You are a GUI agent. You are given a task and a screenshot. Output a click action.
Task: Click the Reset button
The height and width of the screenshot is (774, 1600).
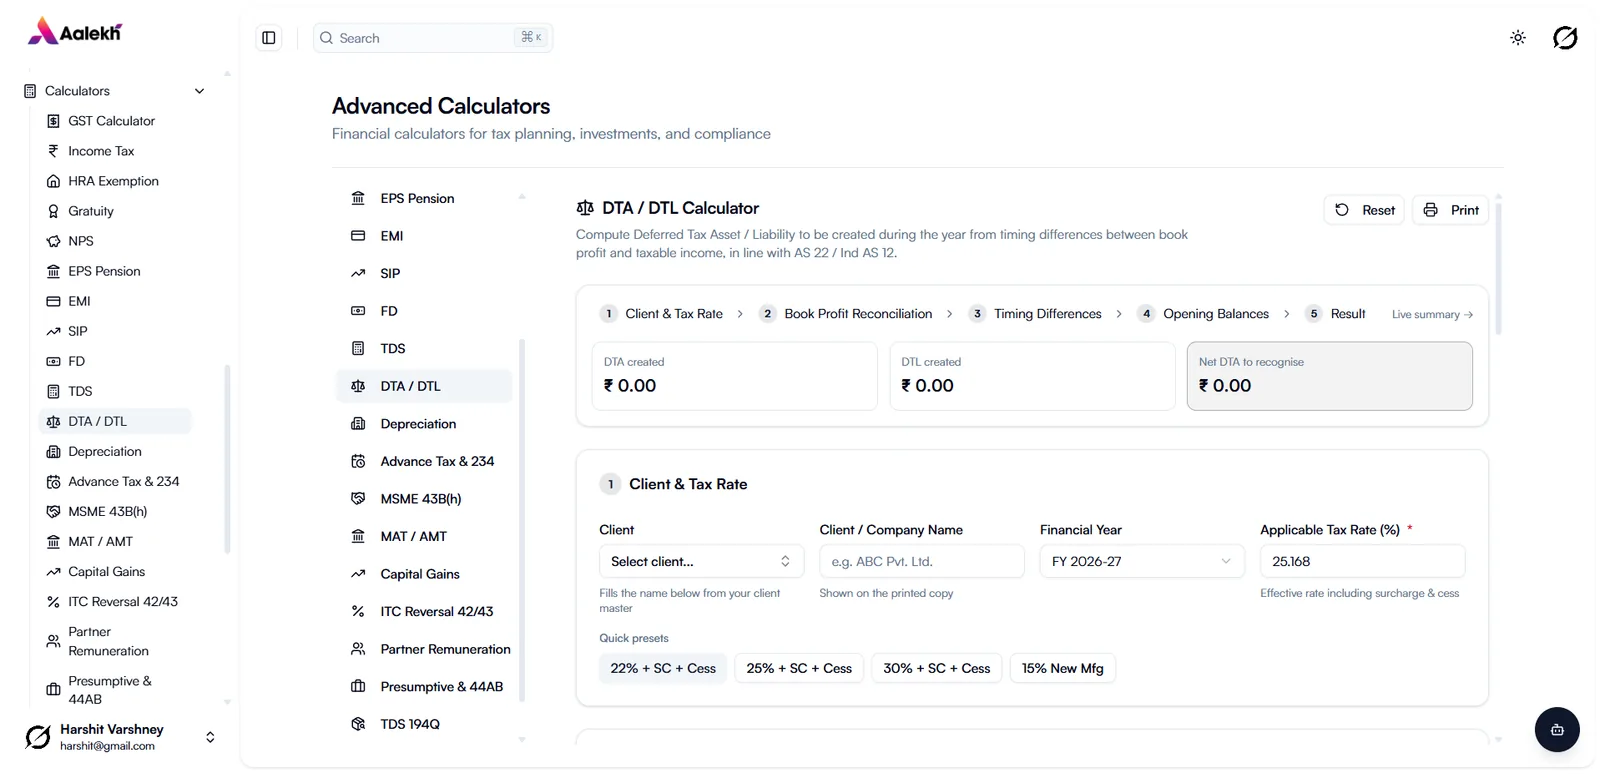[1365, 210]
